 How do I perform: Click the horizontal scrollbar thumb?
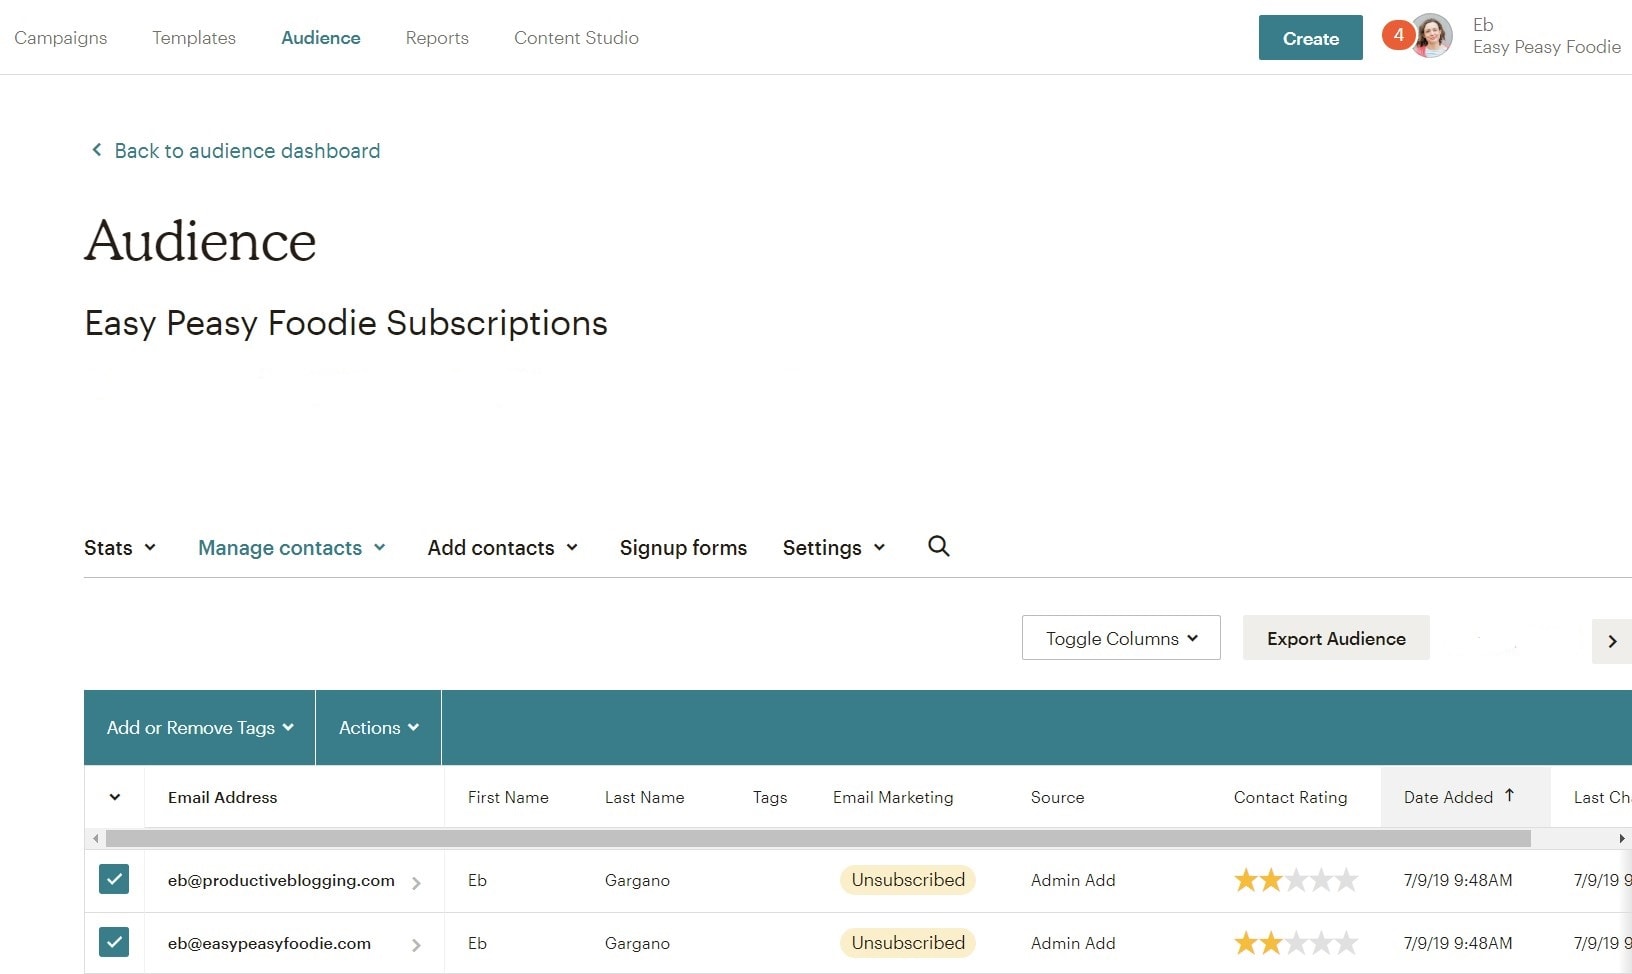(818, 838)
